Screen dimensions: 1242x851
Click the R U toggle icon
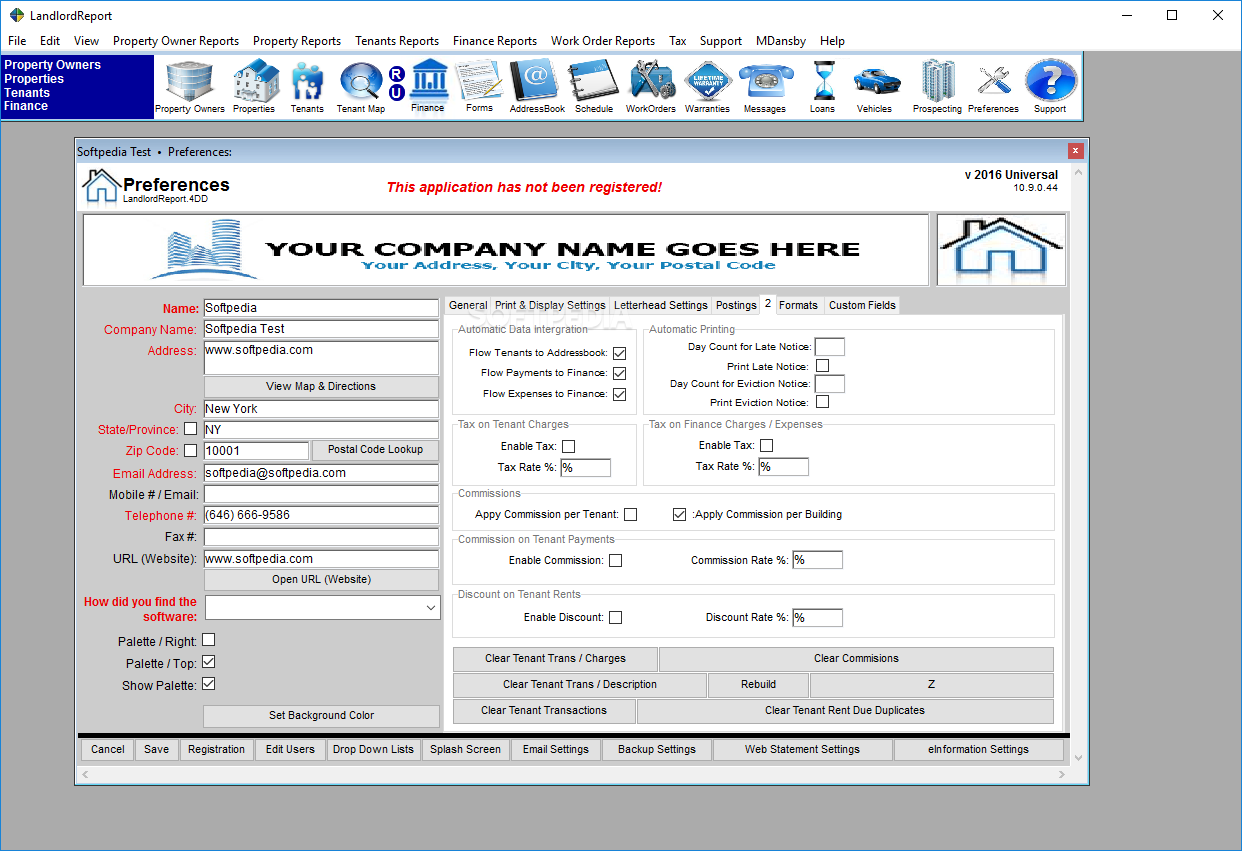coord(397,84)
